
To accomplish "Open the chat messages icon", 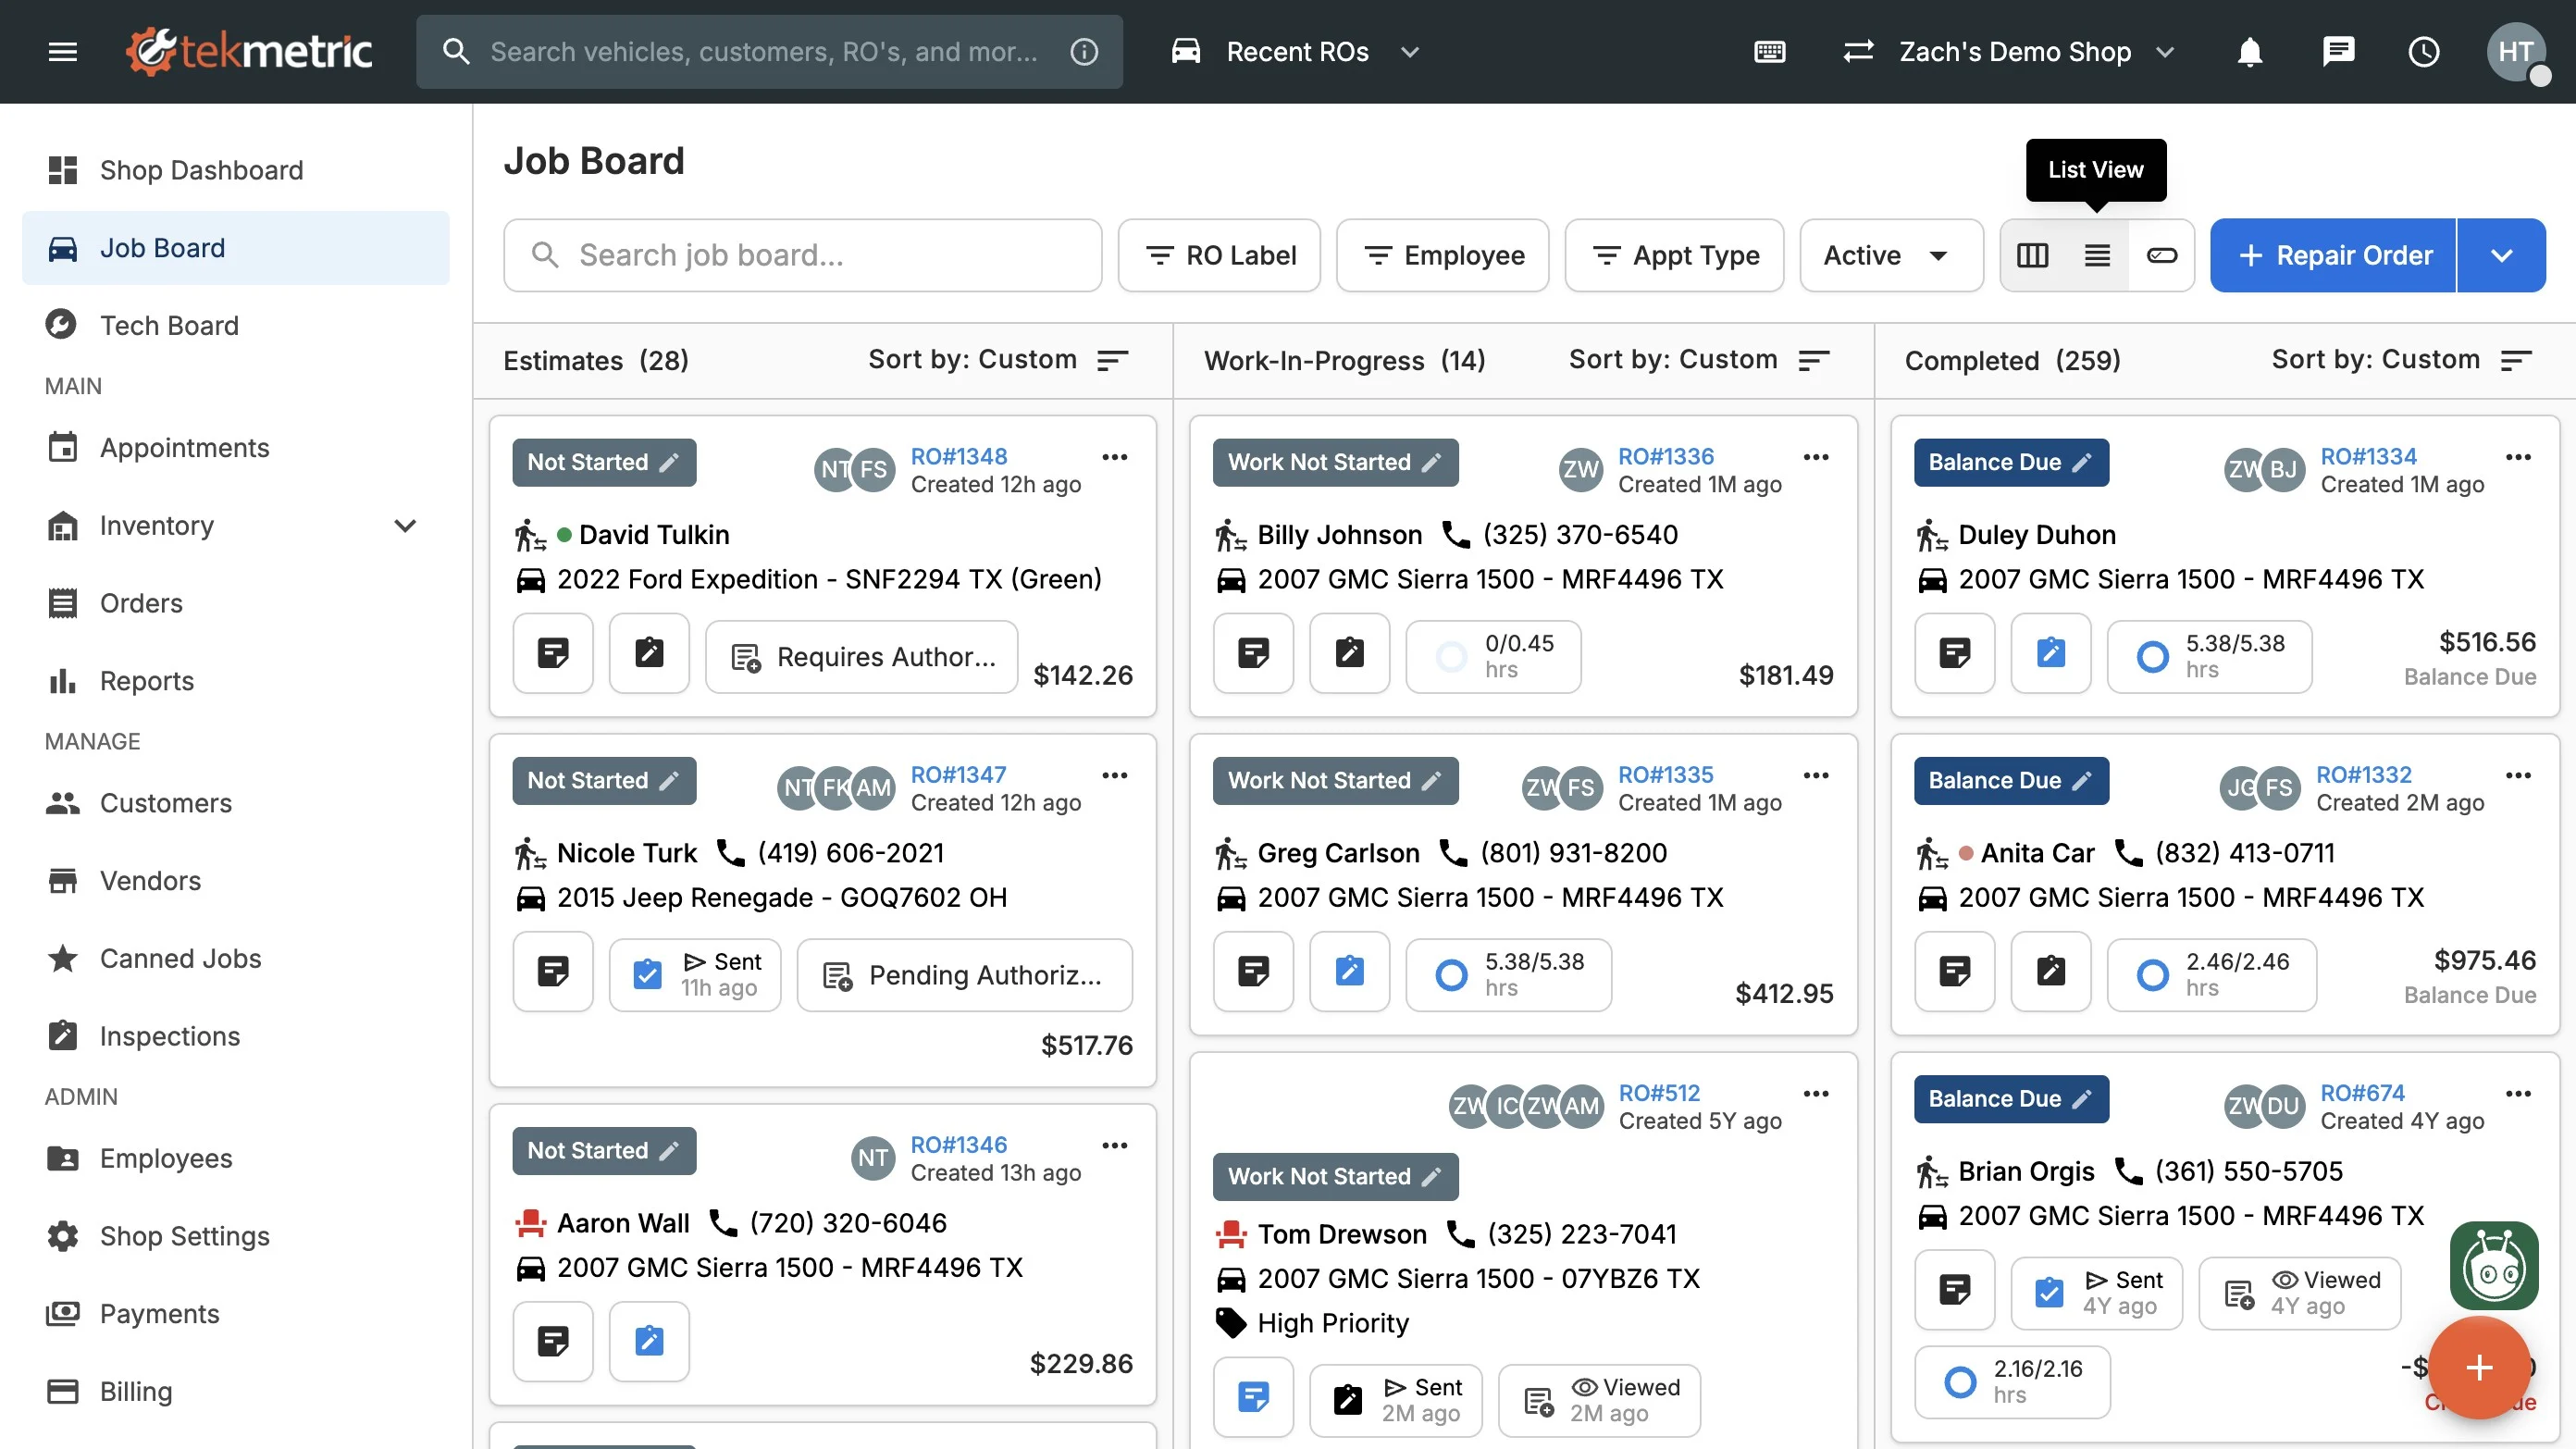I will 2337,51.
